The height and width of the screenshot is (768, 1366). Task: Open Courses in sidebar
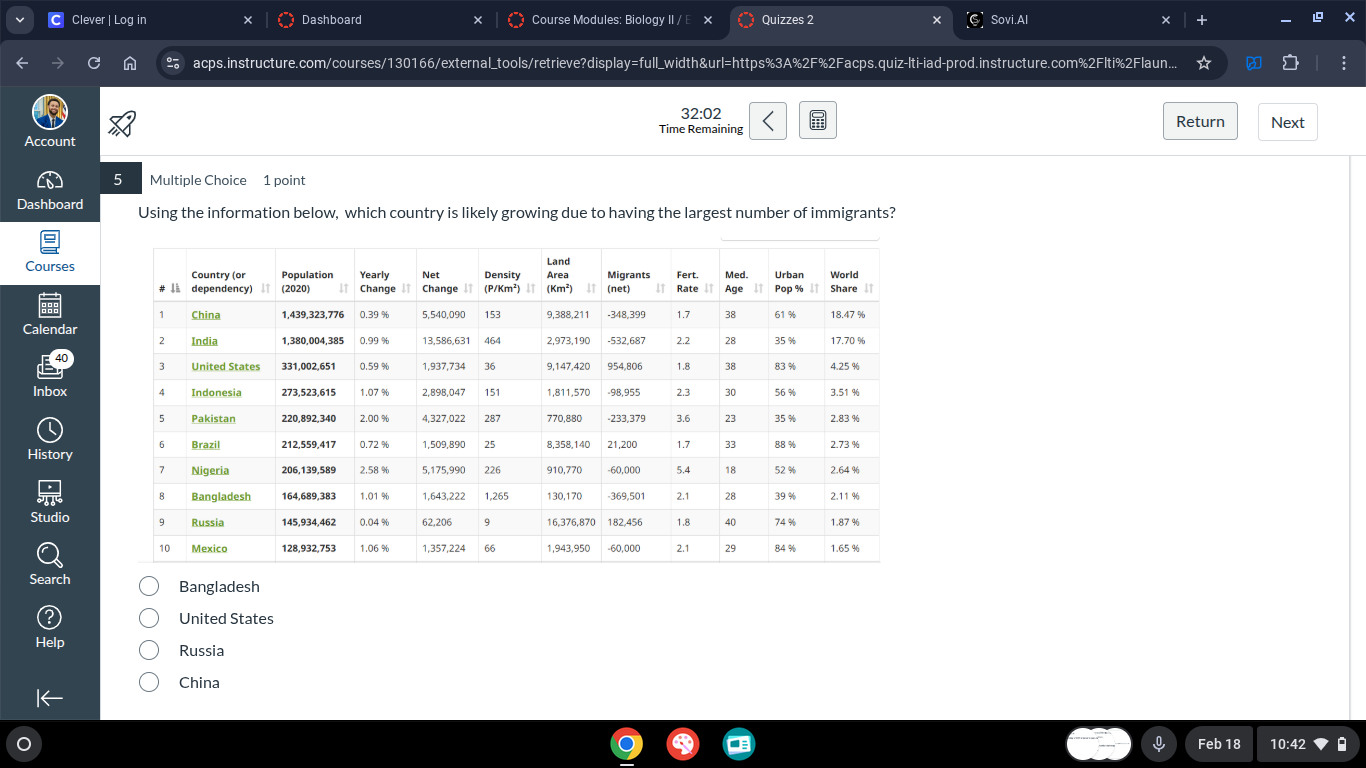click(50, 253)
